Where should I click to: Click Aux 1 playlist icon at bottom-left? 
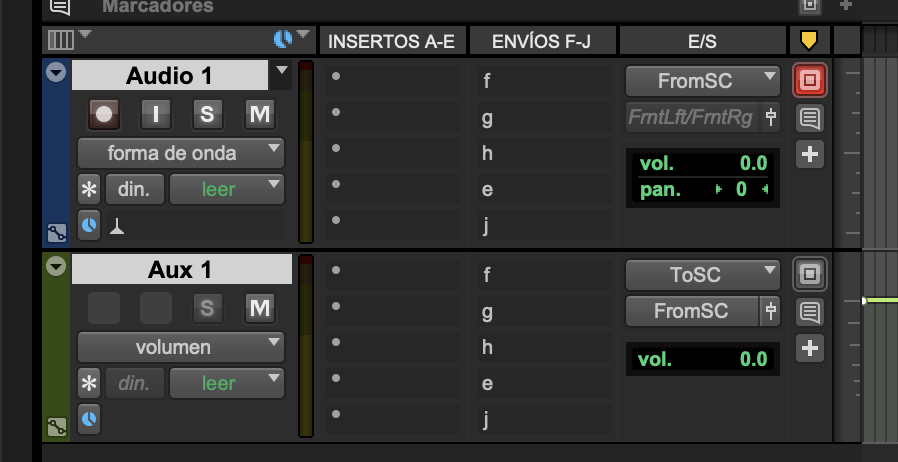(x=56, y=427)
